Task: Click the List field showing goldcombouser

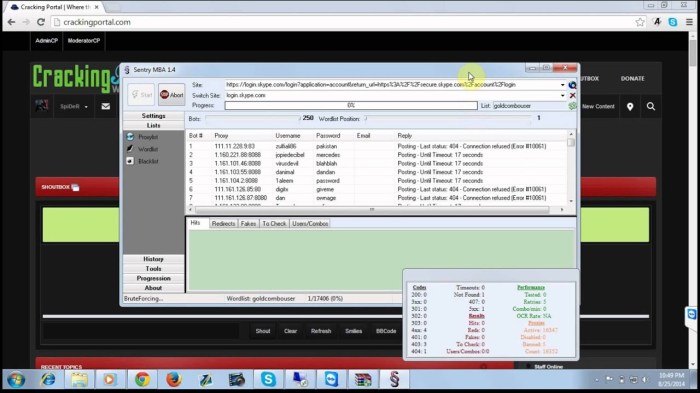Action: (530, 106)
